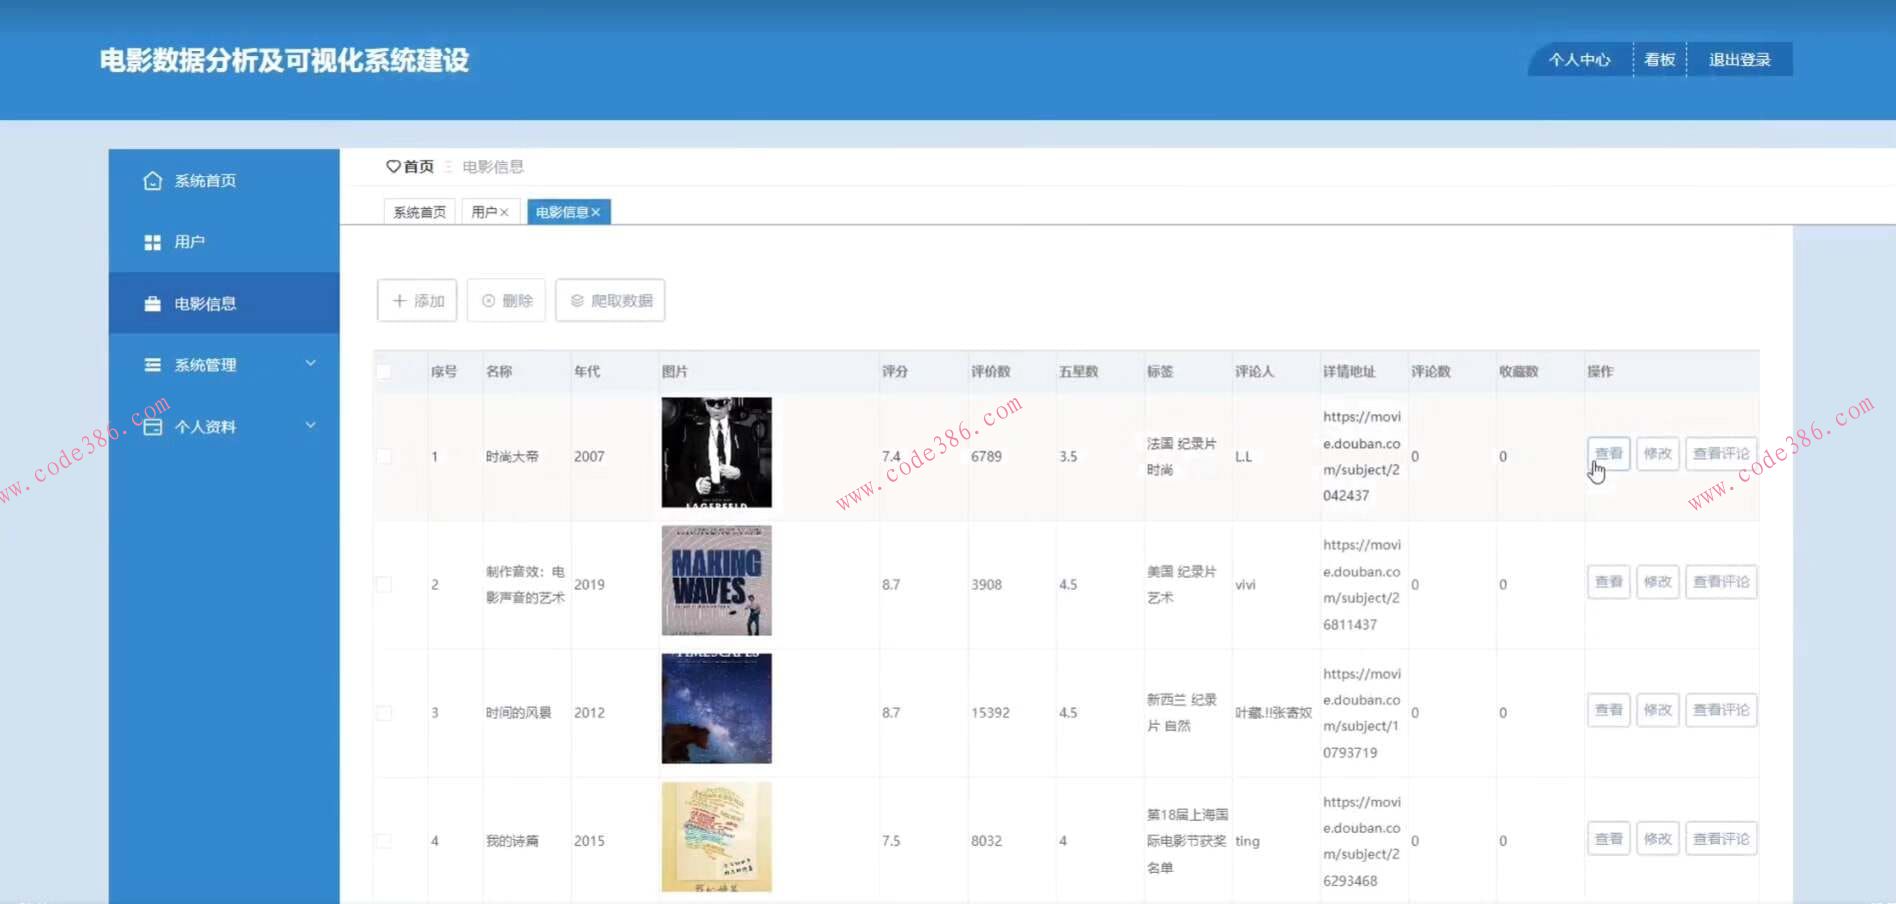This screenshot has width=1896, height=904.
Task: Click 退出登录 in the top bar
Action: pyautogui.click(x=1738, y=59)
